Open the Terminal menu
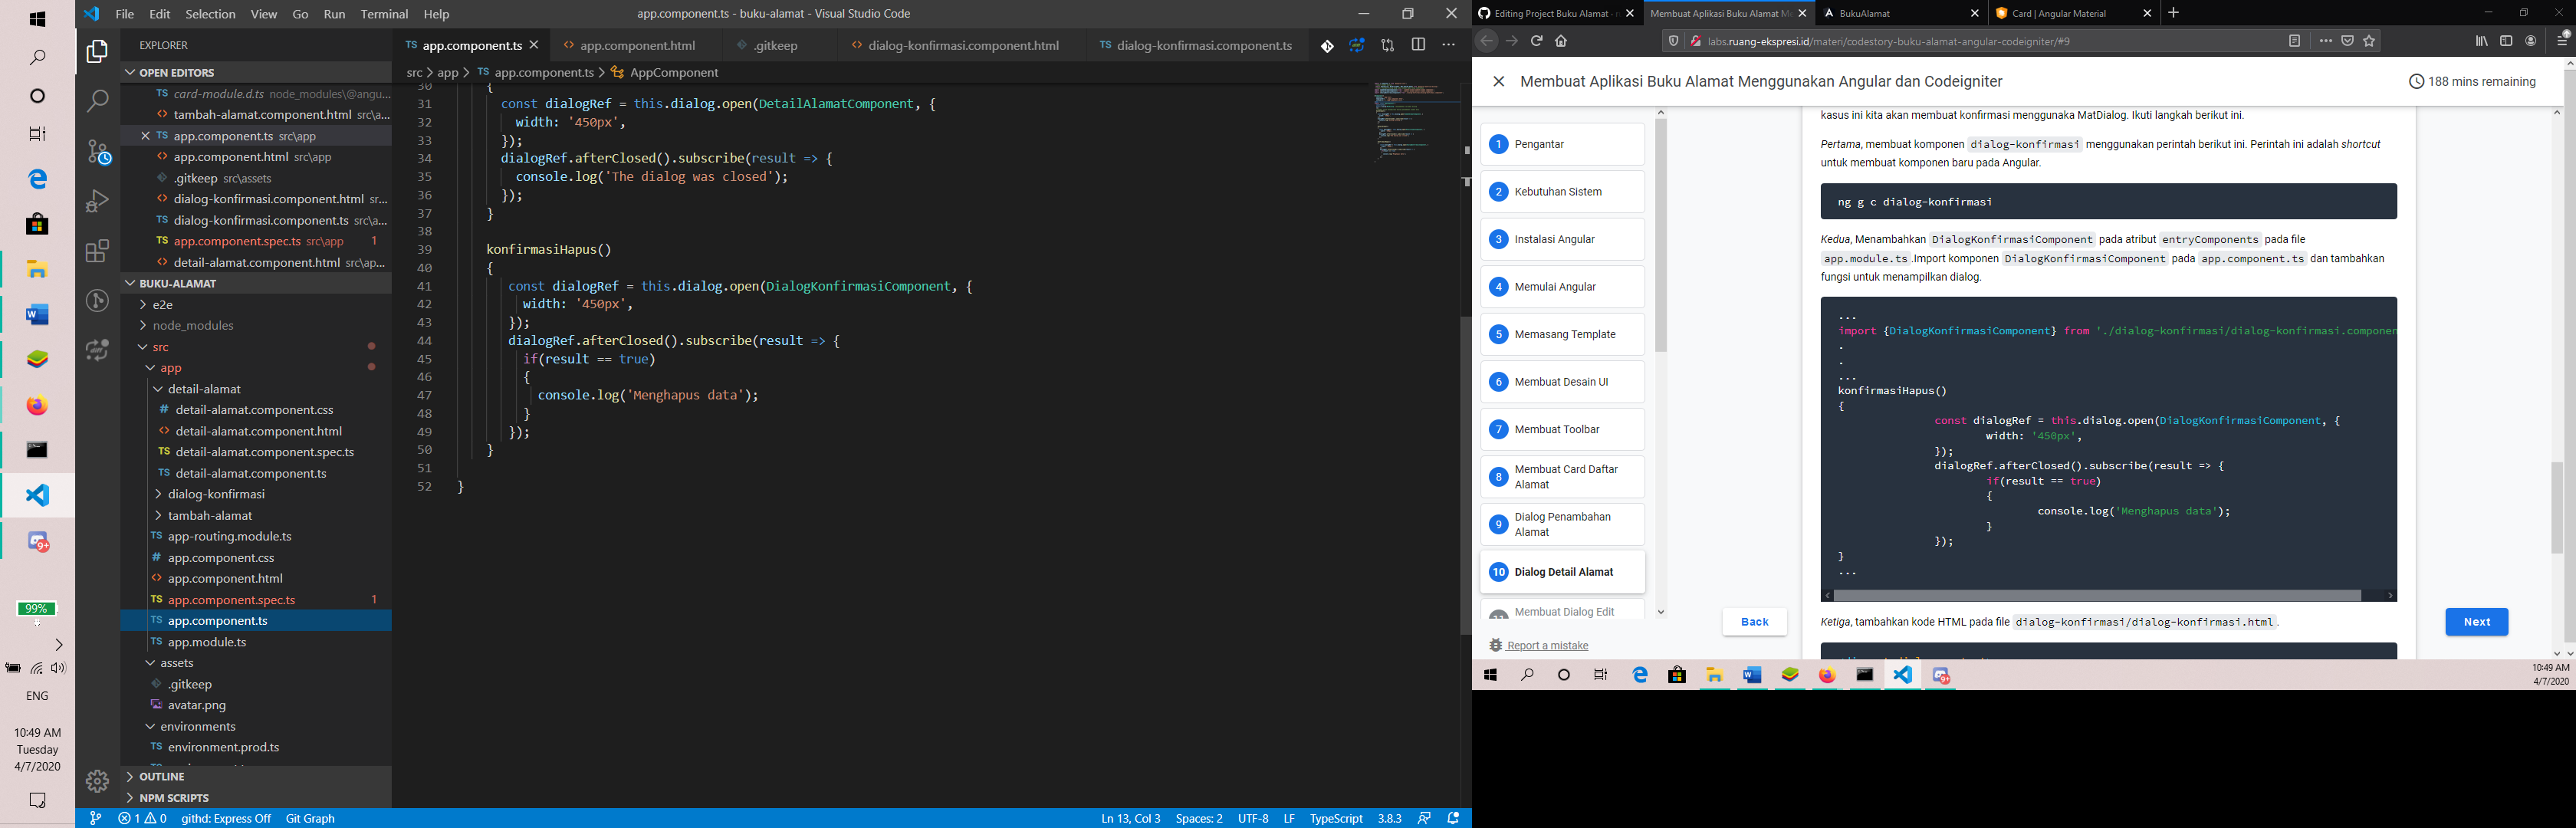2576x828 pixels. pos(384,14)
